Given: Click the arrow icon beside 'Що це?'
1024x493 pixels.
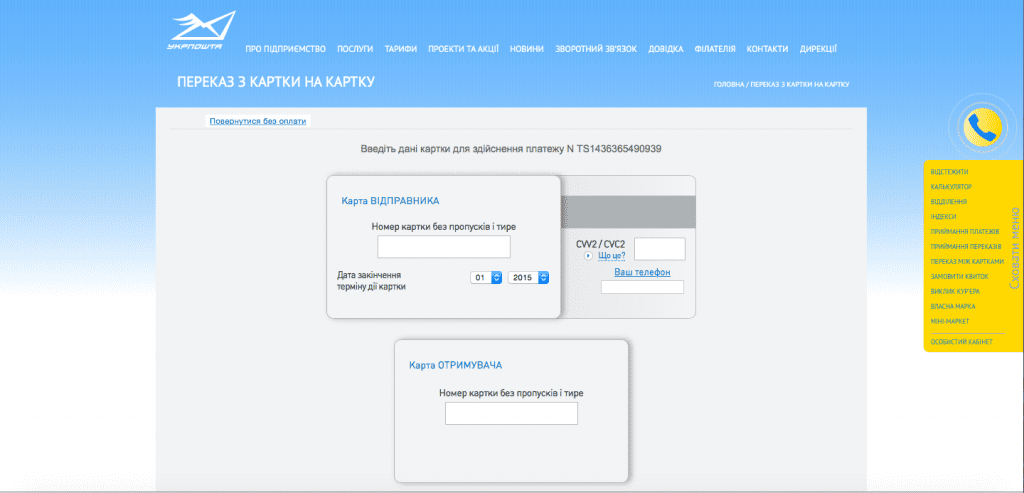Looking at the screenshot, I should (588, 255).
